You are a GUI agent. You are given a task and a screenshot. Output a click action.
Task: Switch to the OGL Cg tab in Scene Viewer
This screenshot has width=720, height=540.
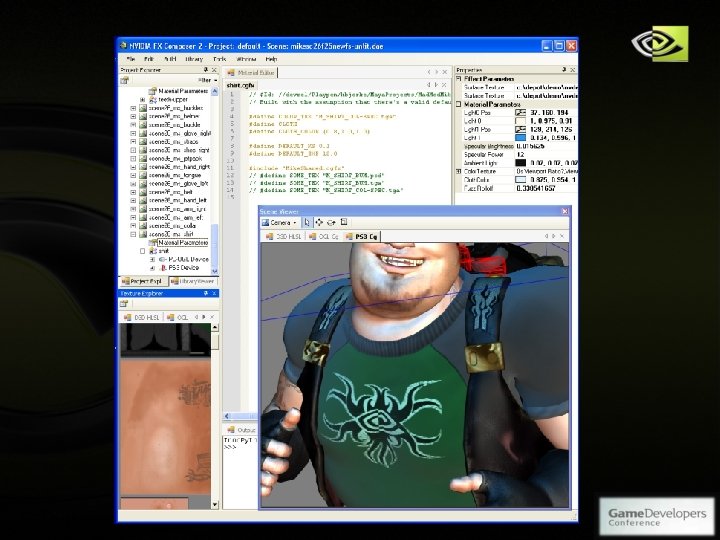[x=323, y=236]
